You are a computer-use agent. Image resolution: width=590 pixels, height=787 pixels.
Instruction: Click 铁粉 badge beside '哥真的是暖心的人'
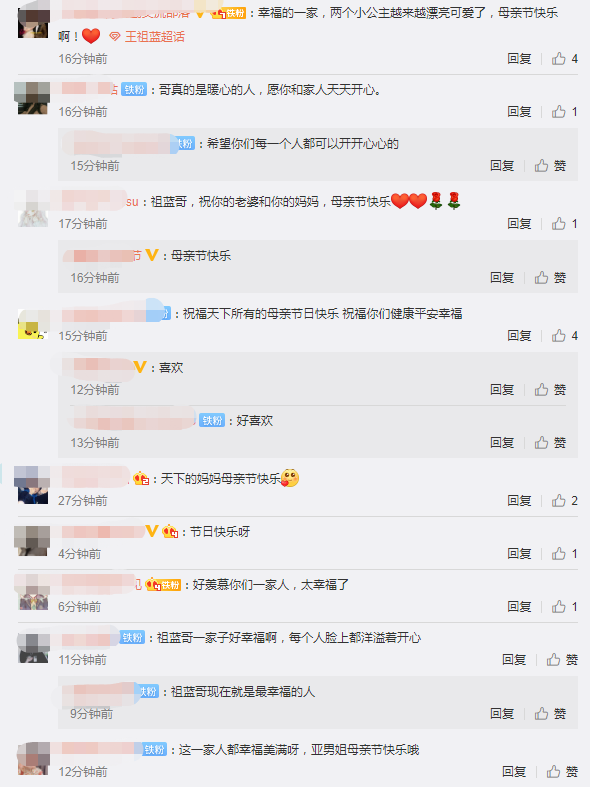point(134,89)
